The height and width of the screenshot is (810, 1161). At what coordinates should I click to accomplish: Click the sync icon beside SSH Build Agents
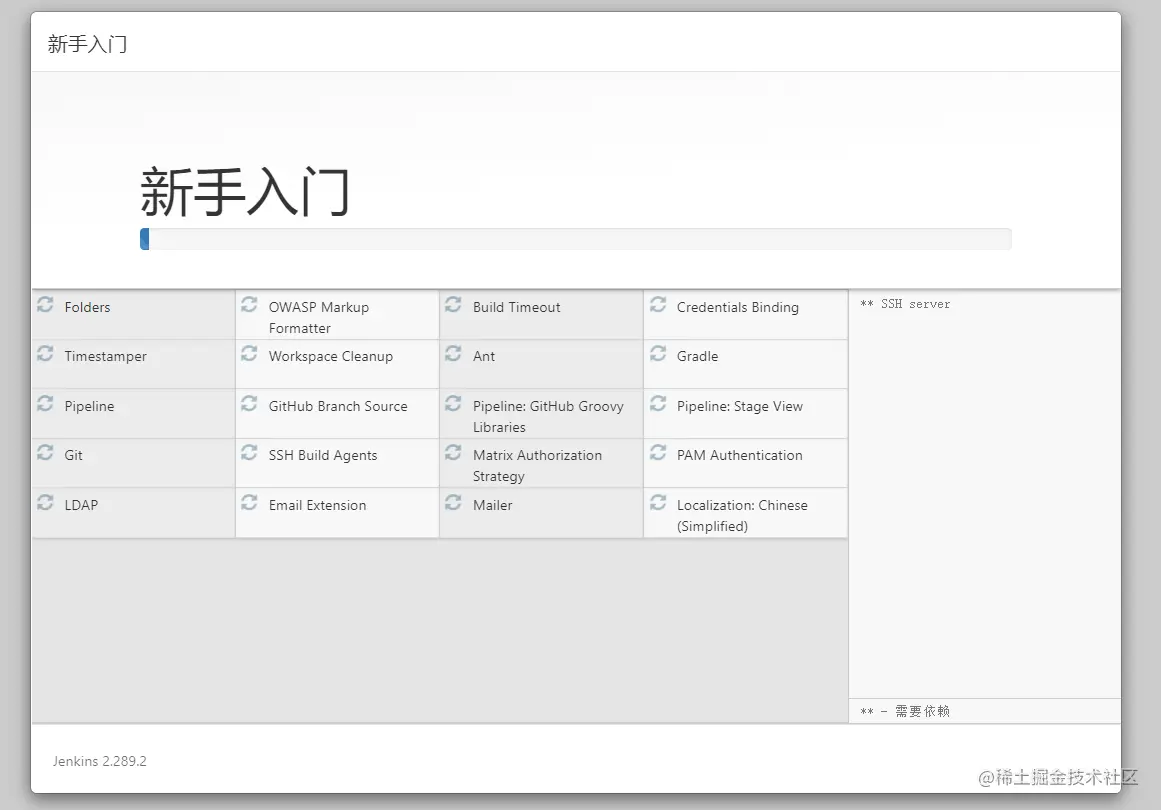[x=250, y=452]
